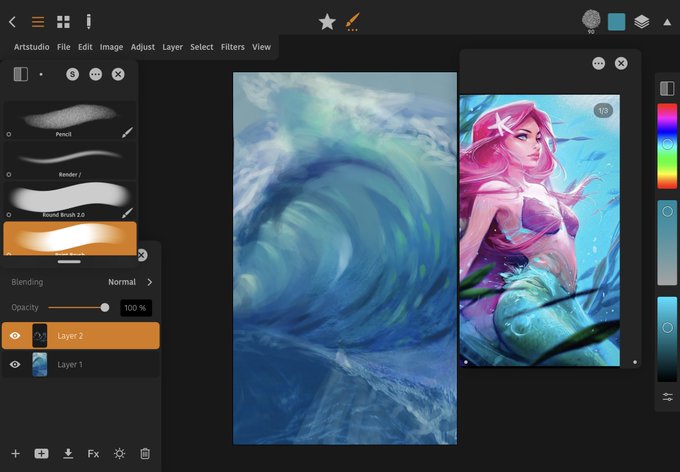The width and height of the screenshot is (680, 472).
Task: Hide Layer 1 with its eye icon
Action: 15,364
